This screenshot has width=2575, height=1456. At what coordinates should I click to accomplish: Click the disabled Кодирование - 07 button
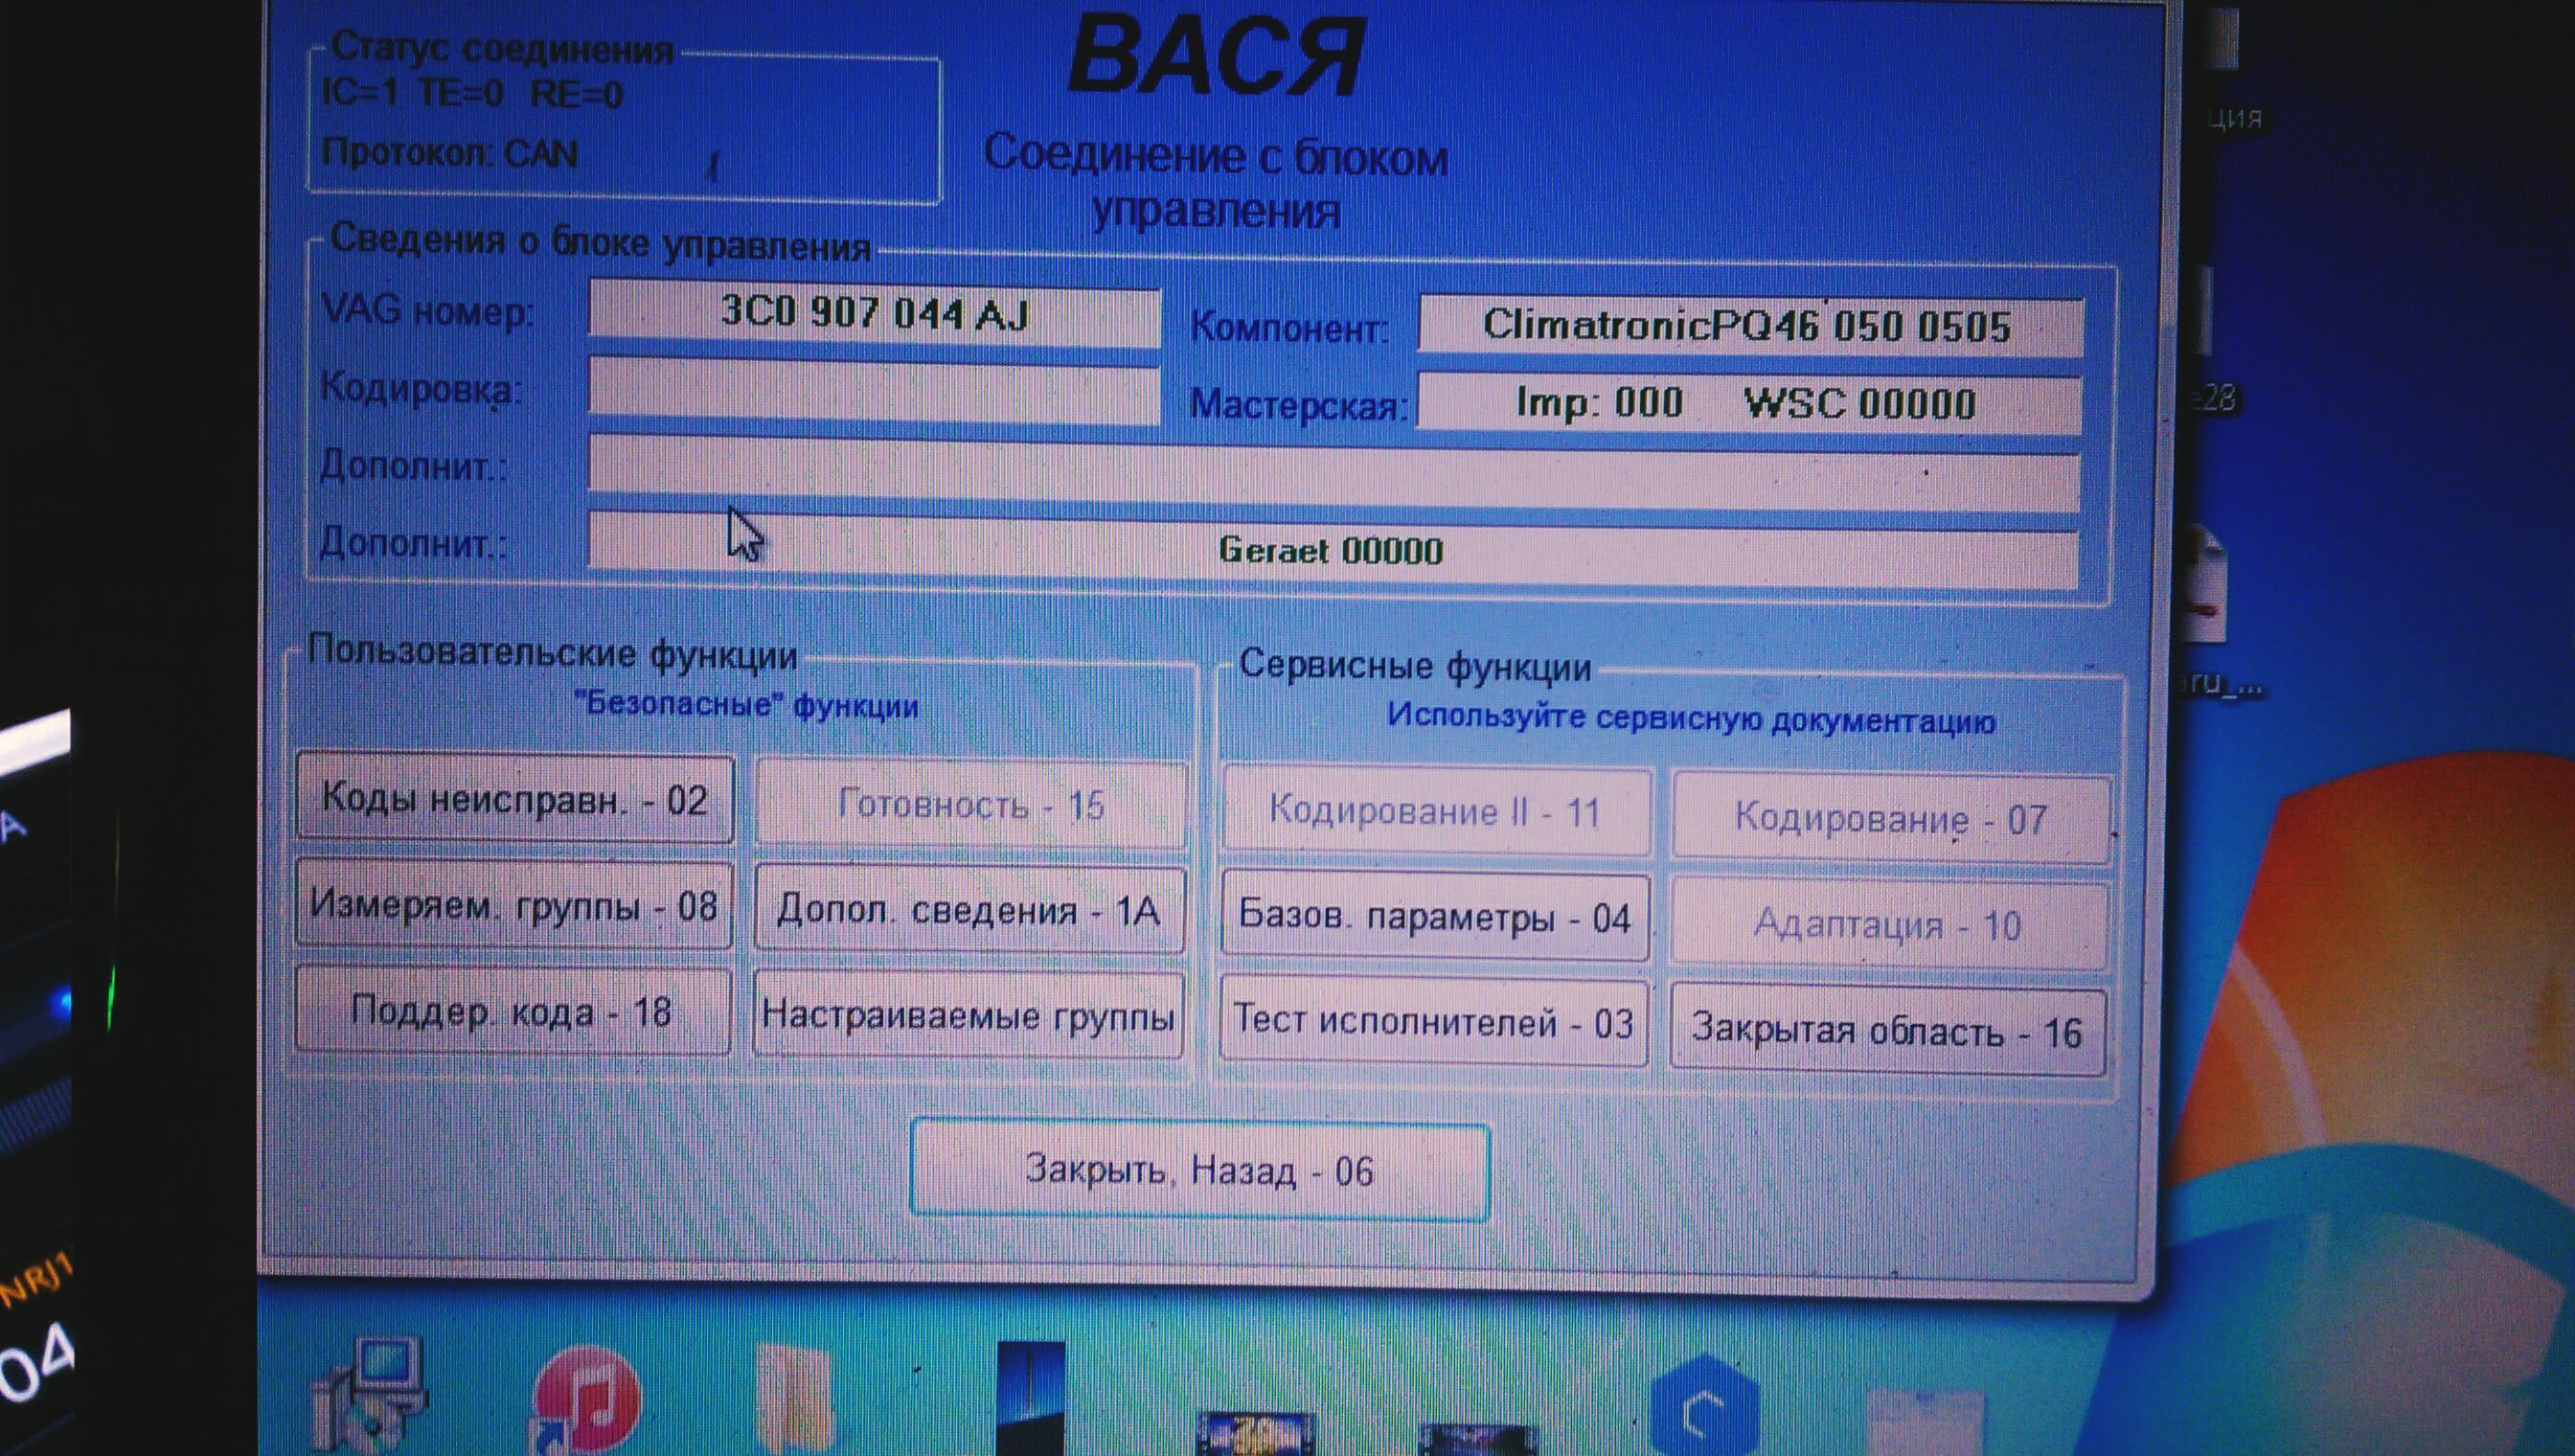pyautogui.click(x=1890, y=819)
